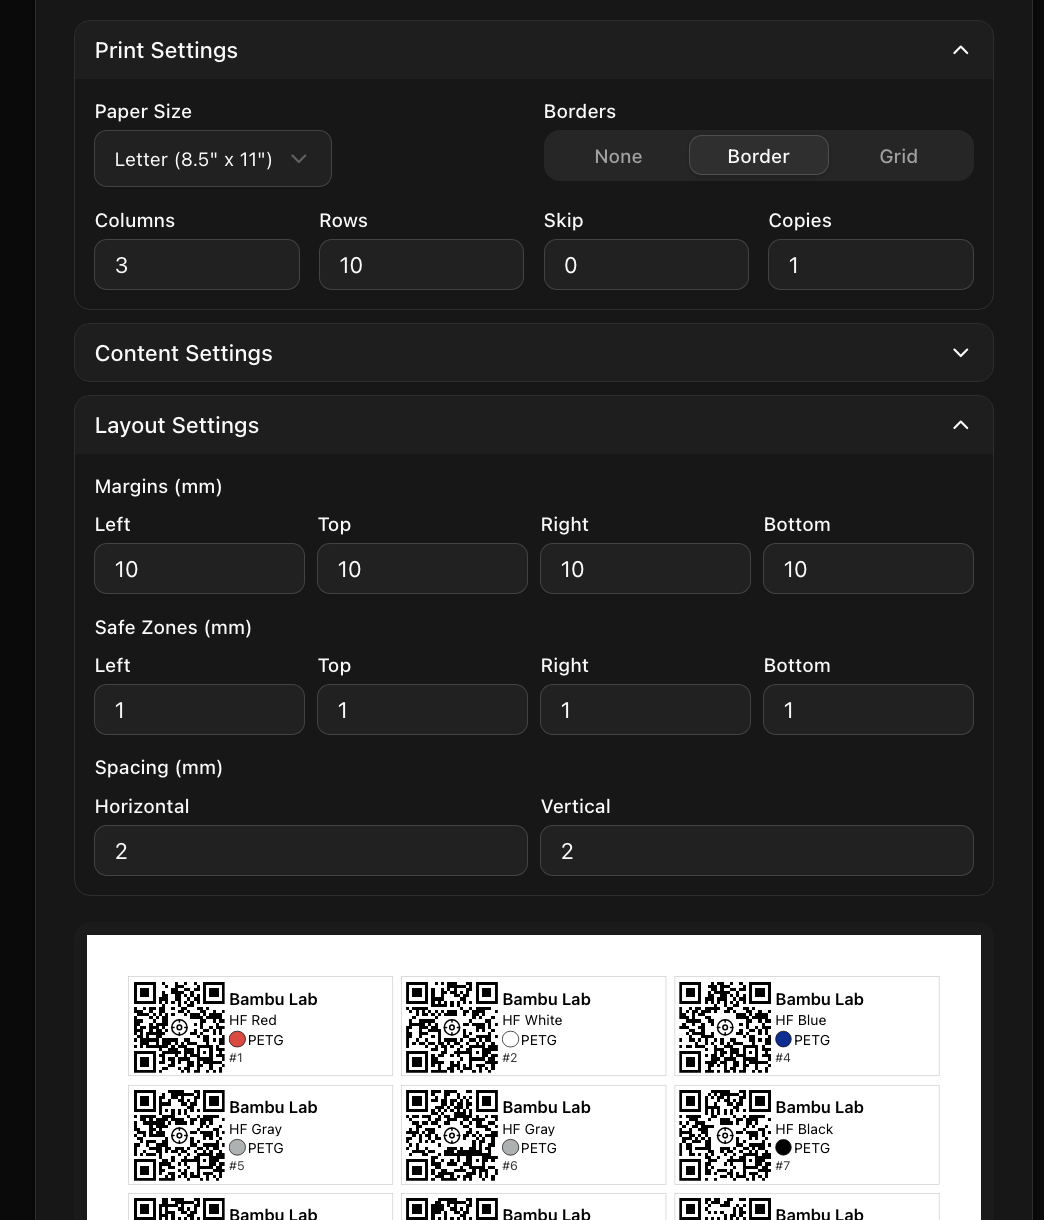The height and width of the screenshot is (1220, 1044).
Task: Click the HF White text in preview
Action: click(x=532, y=1020)
